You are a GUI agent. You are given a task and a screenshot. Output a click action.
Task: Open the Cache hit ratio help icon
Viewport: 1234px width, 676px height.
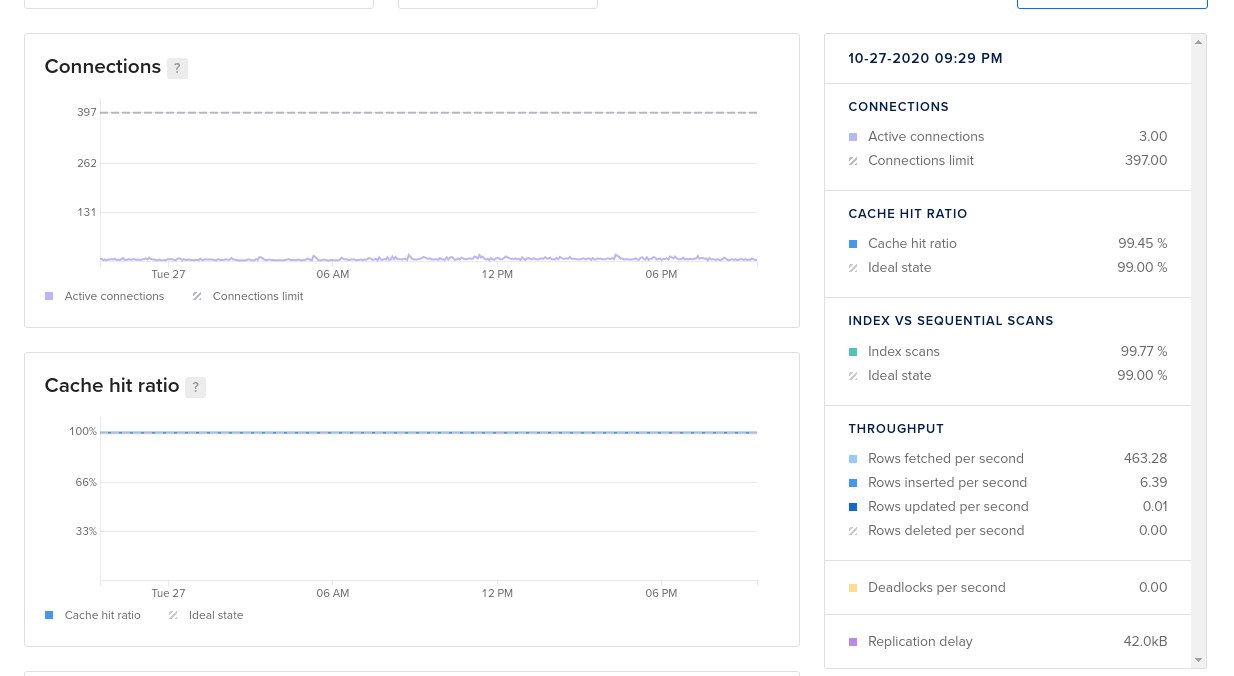[x=195, y=387]
